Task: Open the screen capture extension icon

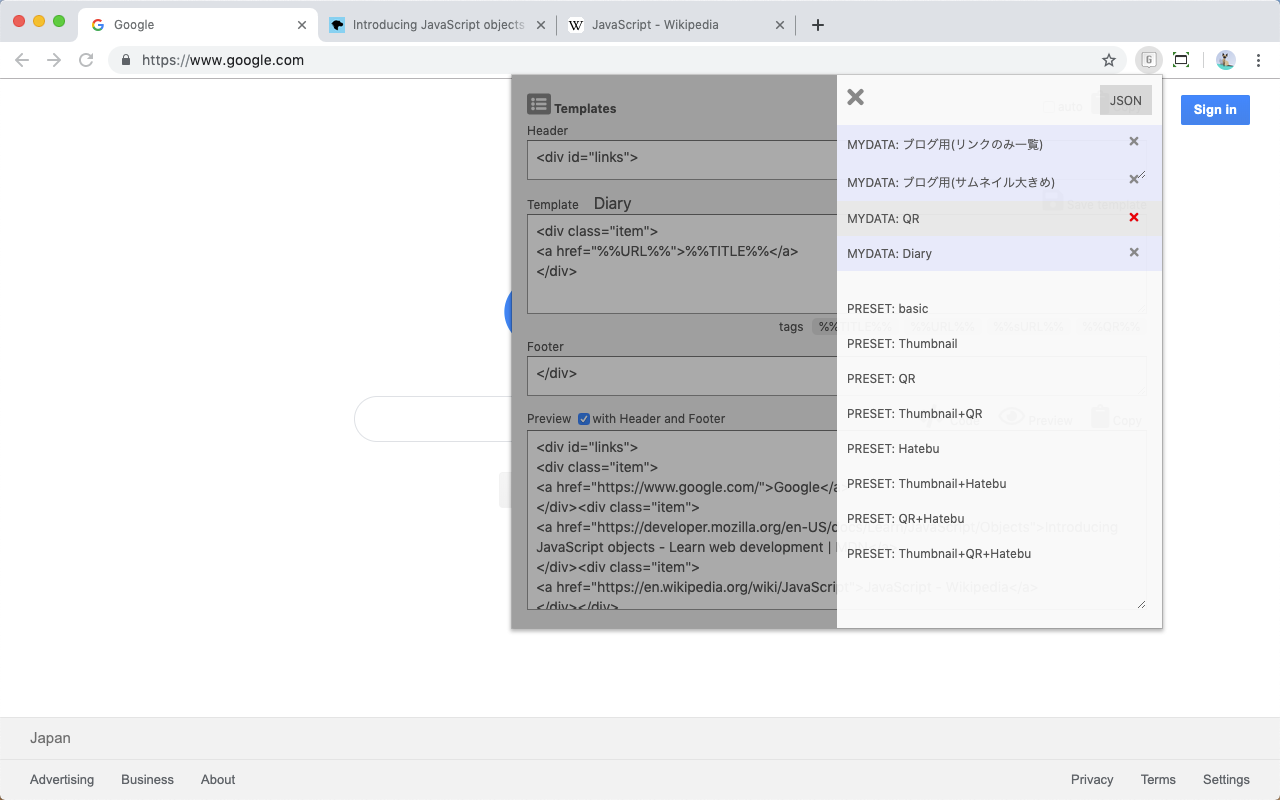Action: click(x=1181, y=60)
